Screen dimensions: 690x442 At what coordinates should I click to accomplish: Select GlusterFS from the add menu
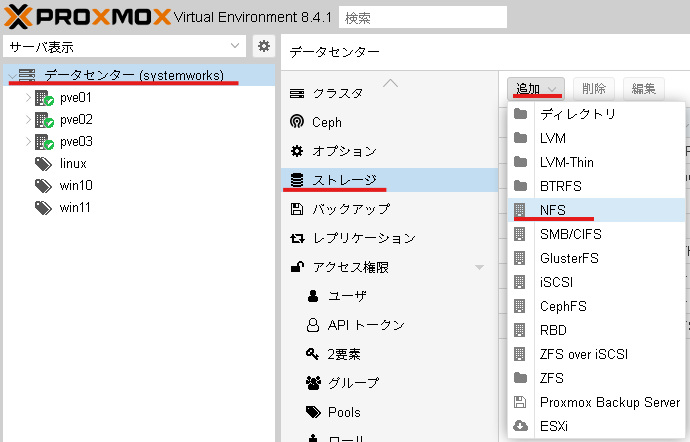point(596,258)
